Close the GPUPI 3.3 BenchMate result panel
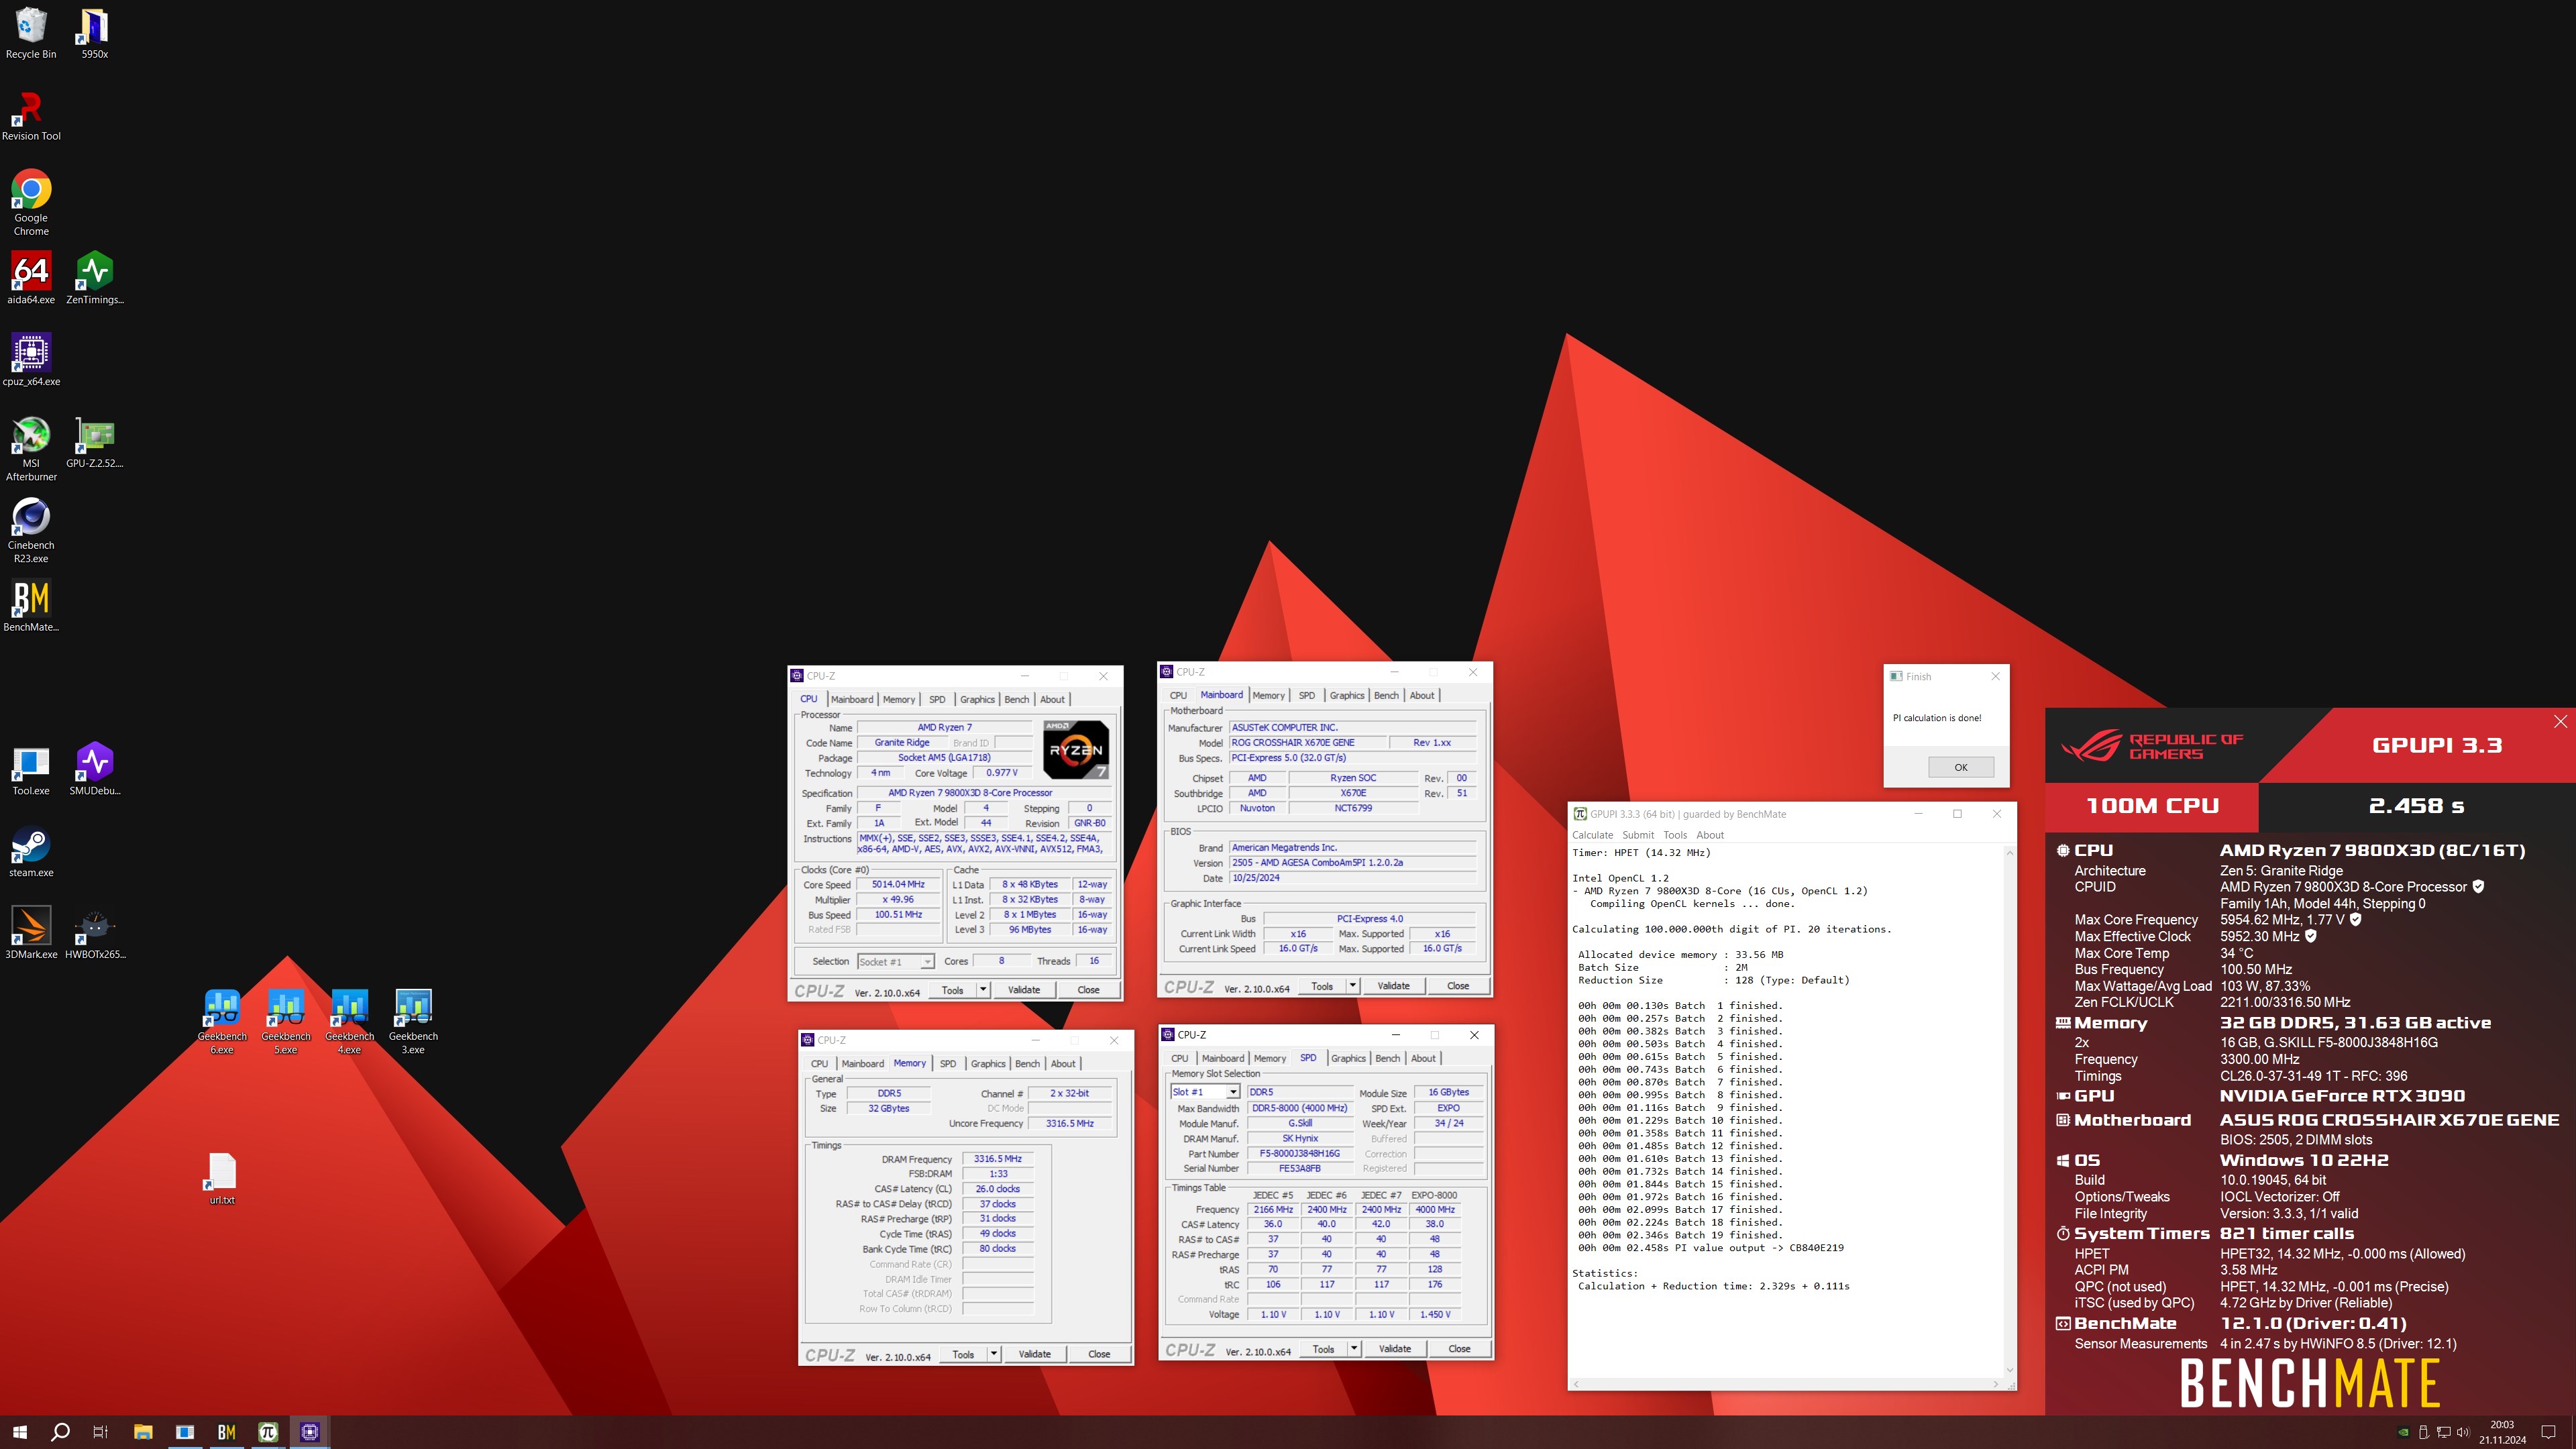 pyautogui.click(x=2560, y=722)
